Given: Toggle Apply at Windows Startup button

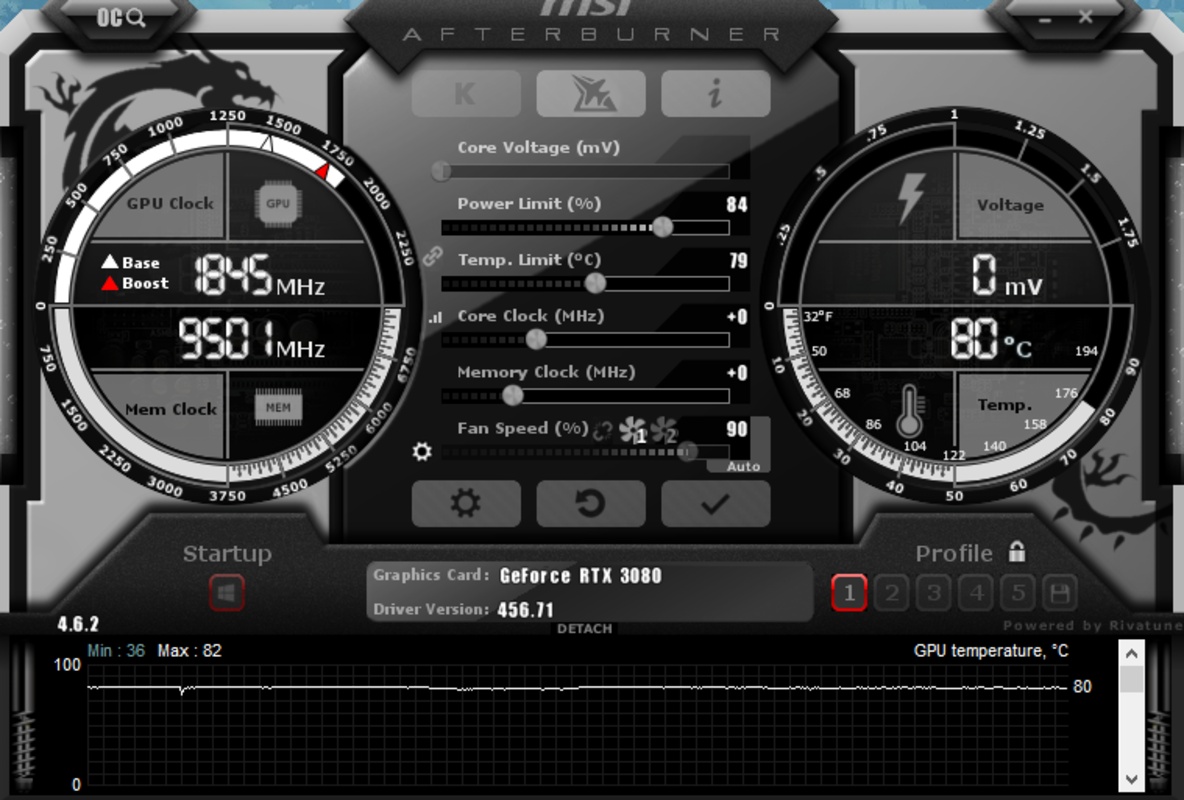Looking at the screenshot, I should 227,593.
